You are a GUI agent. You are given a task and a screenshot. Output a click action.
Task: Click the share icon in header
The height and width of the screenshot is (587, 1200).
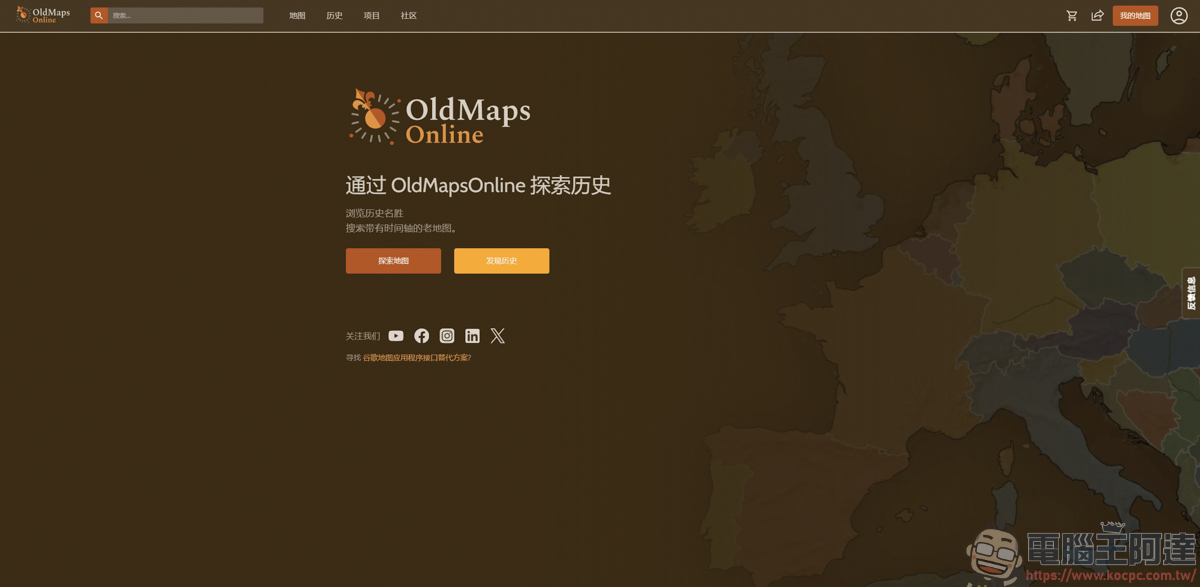(1097, 16)
